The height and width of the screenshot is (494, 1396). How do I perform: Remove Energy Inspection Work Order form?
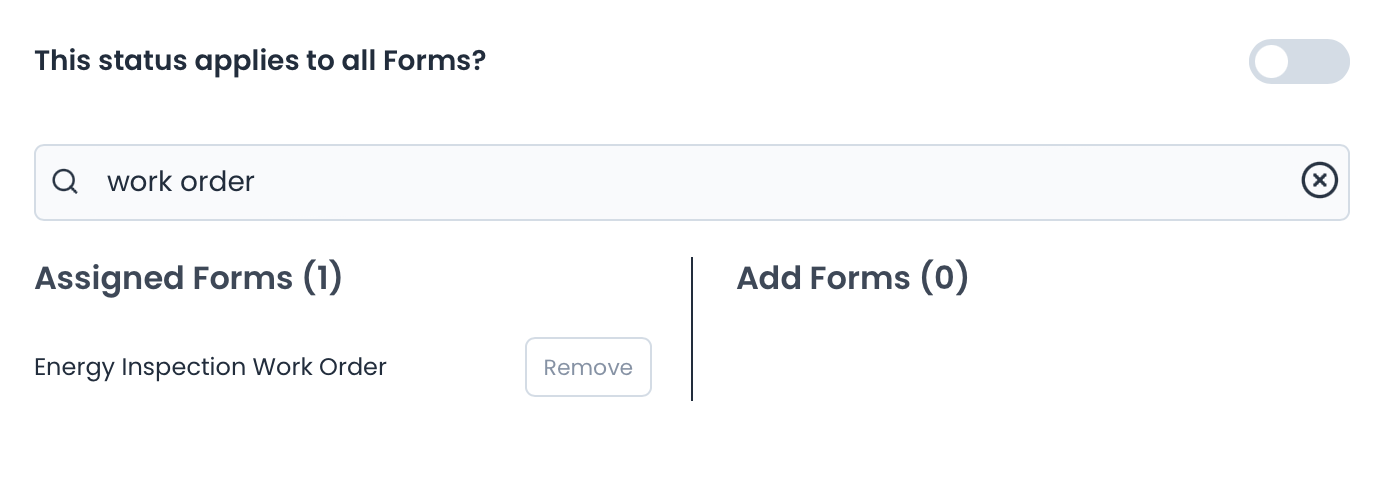[x=588, y=367]
